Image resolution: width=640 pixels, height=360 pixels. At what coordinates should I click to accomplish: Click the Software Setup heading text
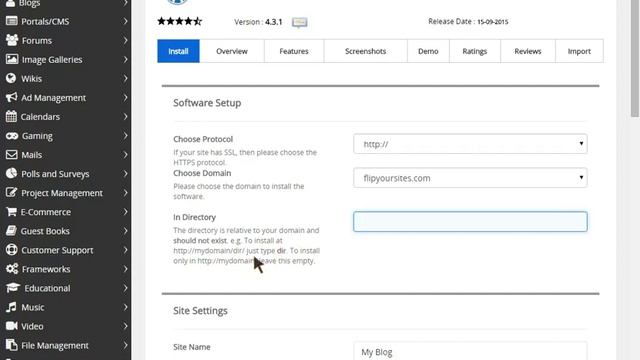click(x=207, y=103)
